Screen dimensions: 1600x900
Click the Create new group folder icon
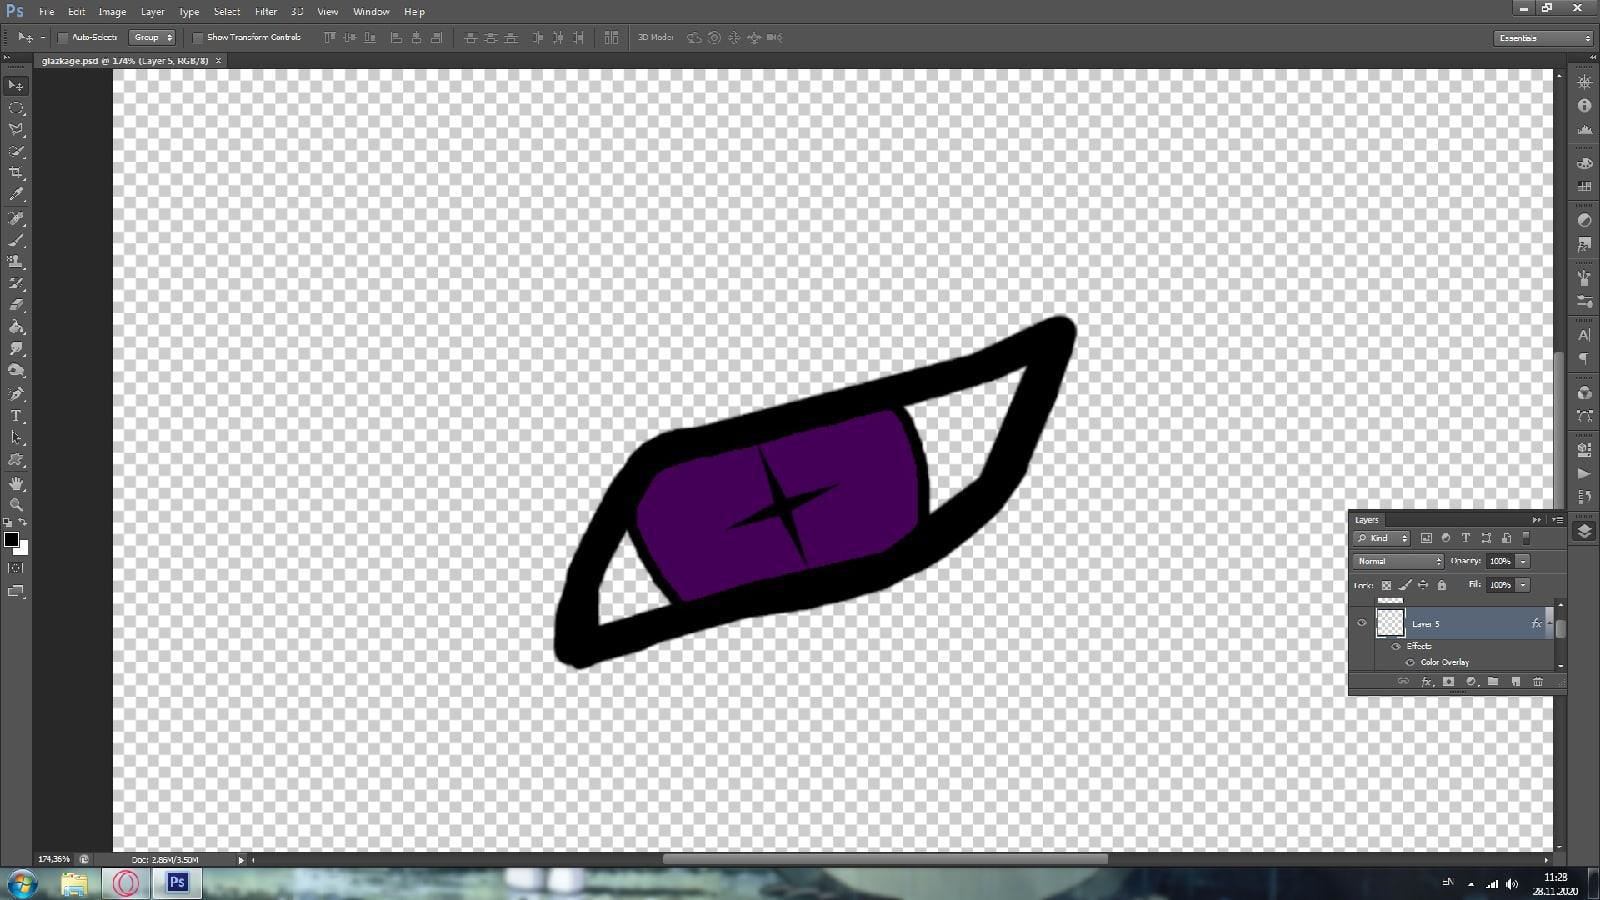pos(1493,682)
